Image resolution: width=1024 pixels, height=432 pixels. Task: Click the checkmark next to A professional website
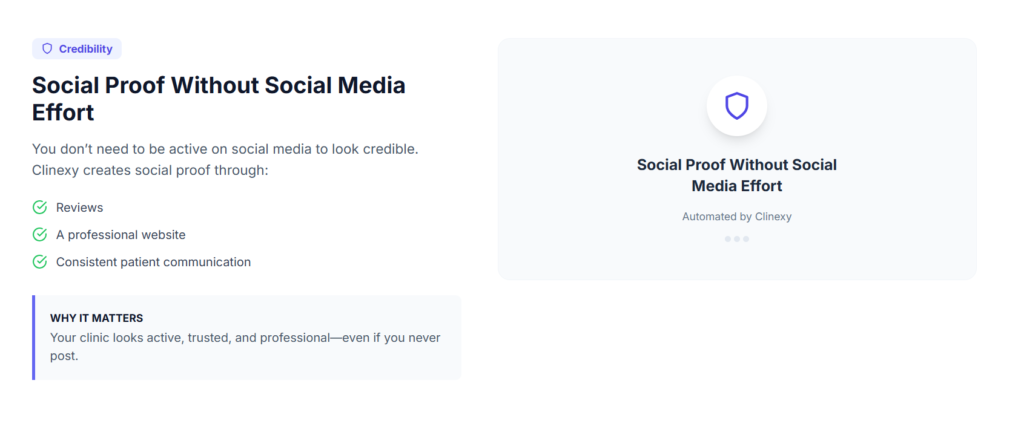[x=40, y=235]
